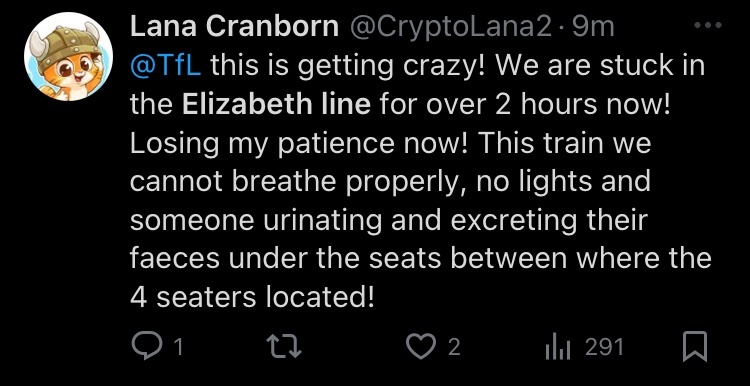Click the 291 view count
Viewport: 750px width, 386px height.
click(605, 347)
